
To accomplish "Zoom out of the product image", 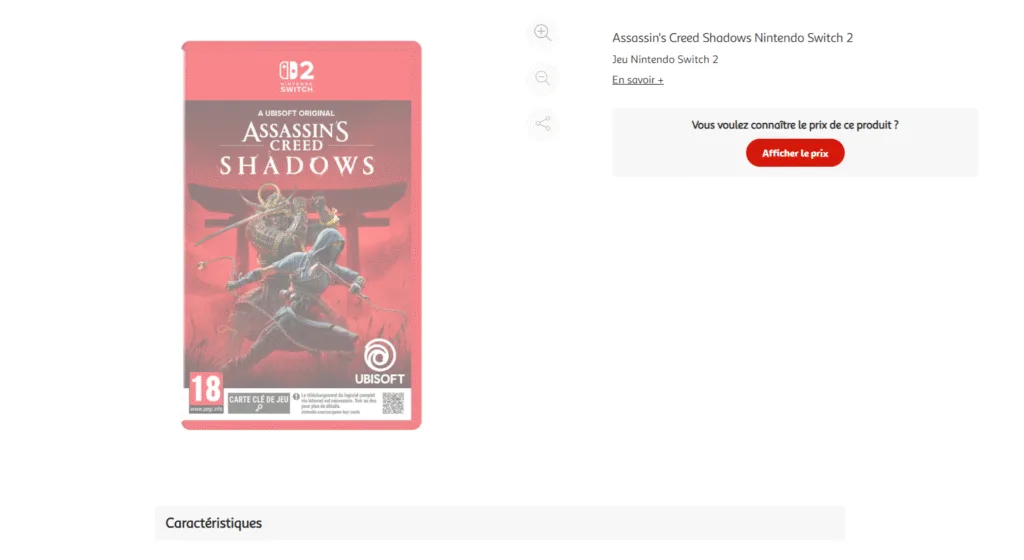I will click(542, 78).
